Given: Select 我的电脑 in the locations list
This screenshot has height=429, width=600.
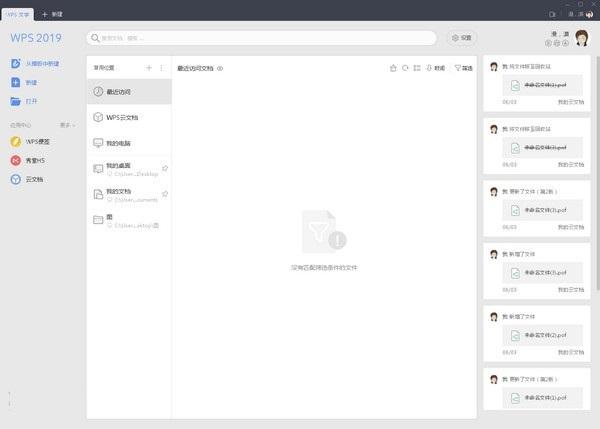Looking at the screenshot, I should [129, 143].
